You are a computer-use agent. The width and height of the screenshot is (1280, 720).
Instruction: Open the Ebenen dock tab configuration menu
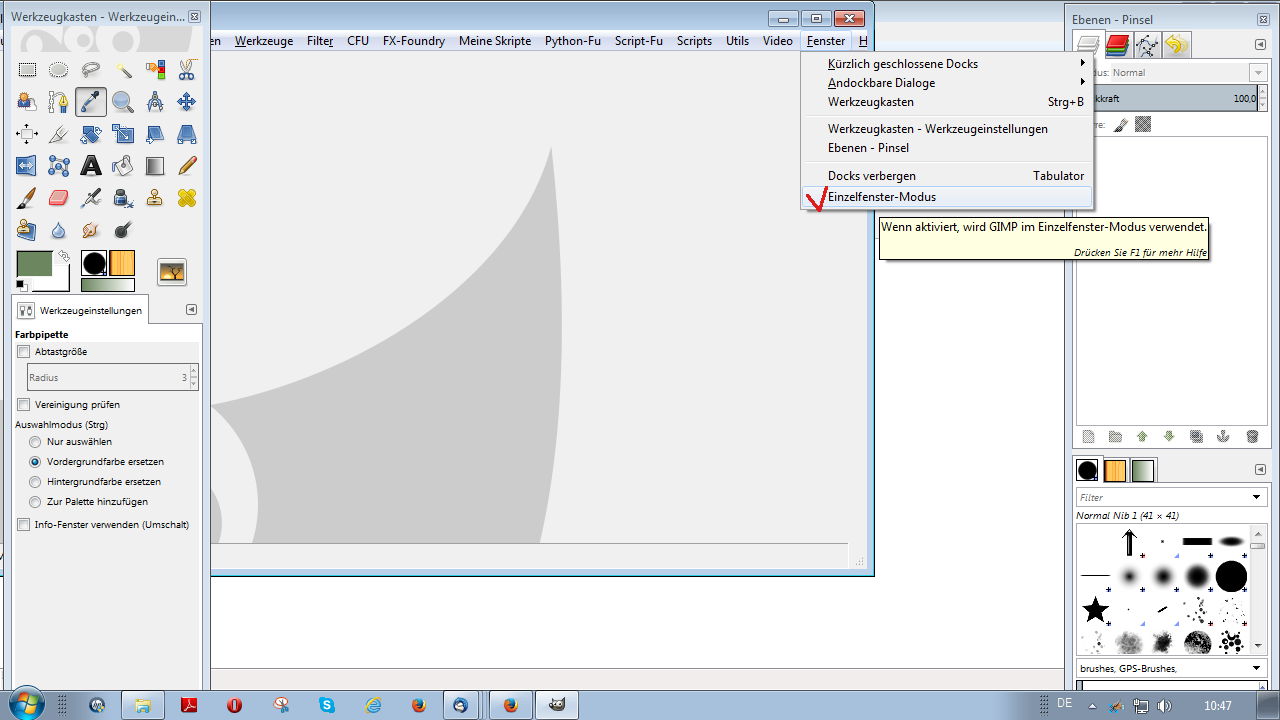tap(1260, 45)
